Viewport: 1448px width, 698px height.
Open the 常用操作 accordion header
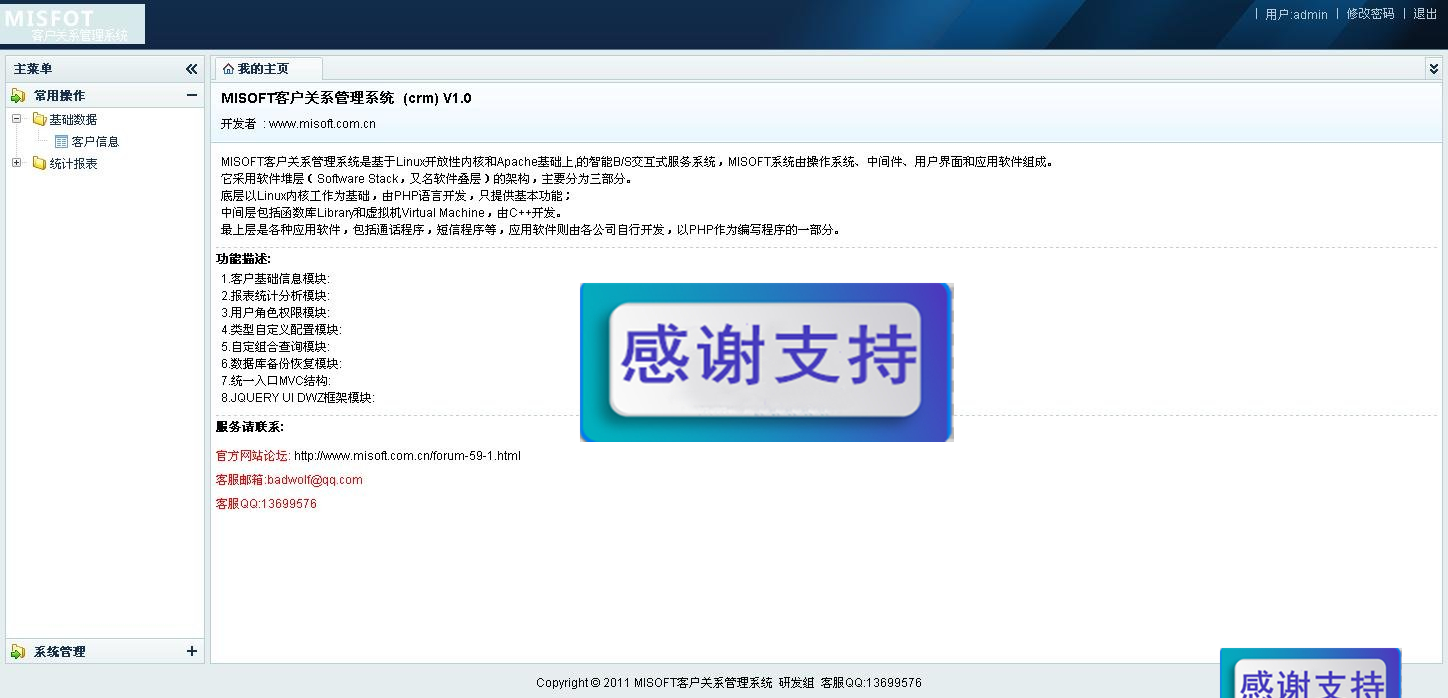click(105, 96)
